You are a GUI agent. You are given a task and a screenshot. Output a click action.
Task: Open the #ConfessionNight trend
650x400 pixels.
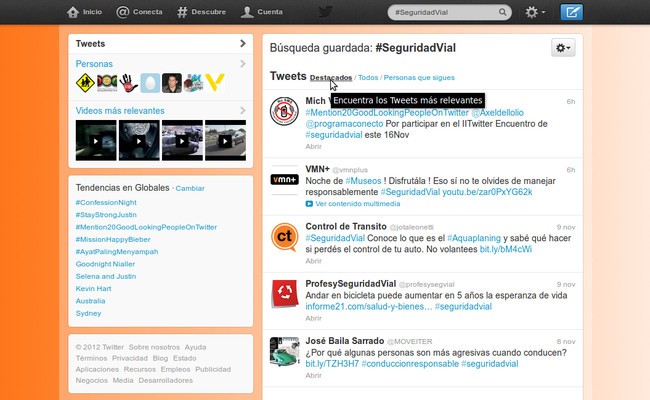click(x=106, y=202)
